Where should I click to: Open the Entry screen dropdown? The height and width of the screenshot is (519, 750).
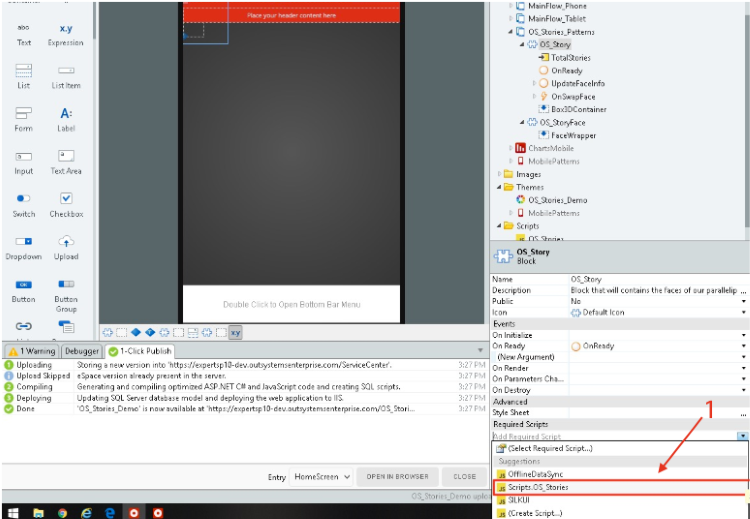[323, 477]
